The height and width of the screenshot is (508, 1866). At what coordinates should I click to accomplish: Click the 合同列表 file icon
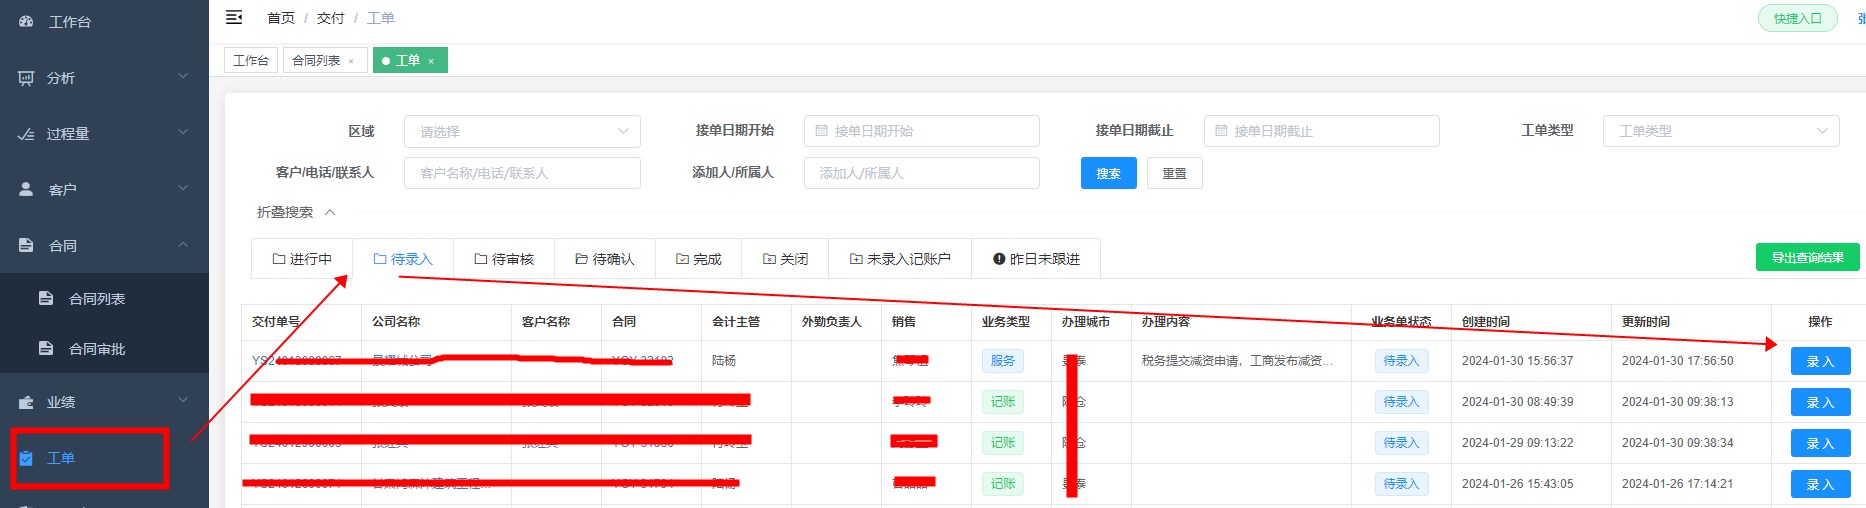point(45,298)
